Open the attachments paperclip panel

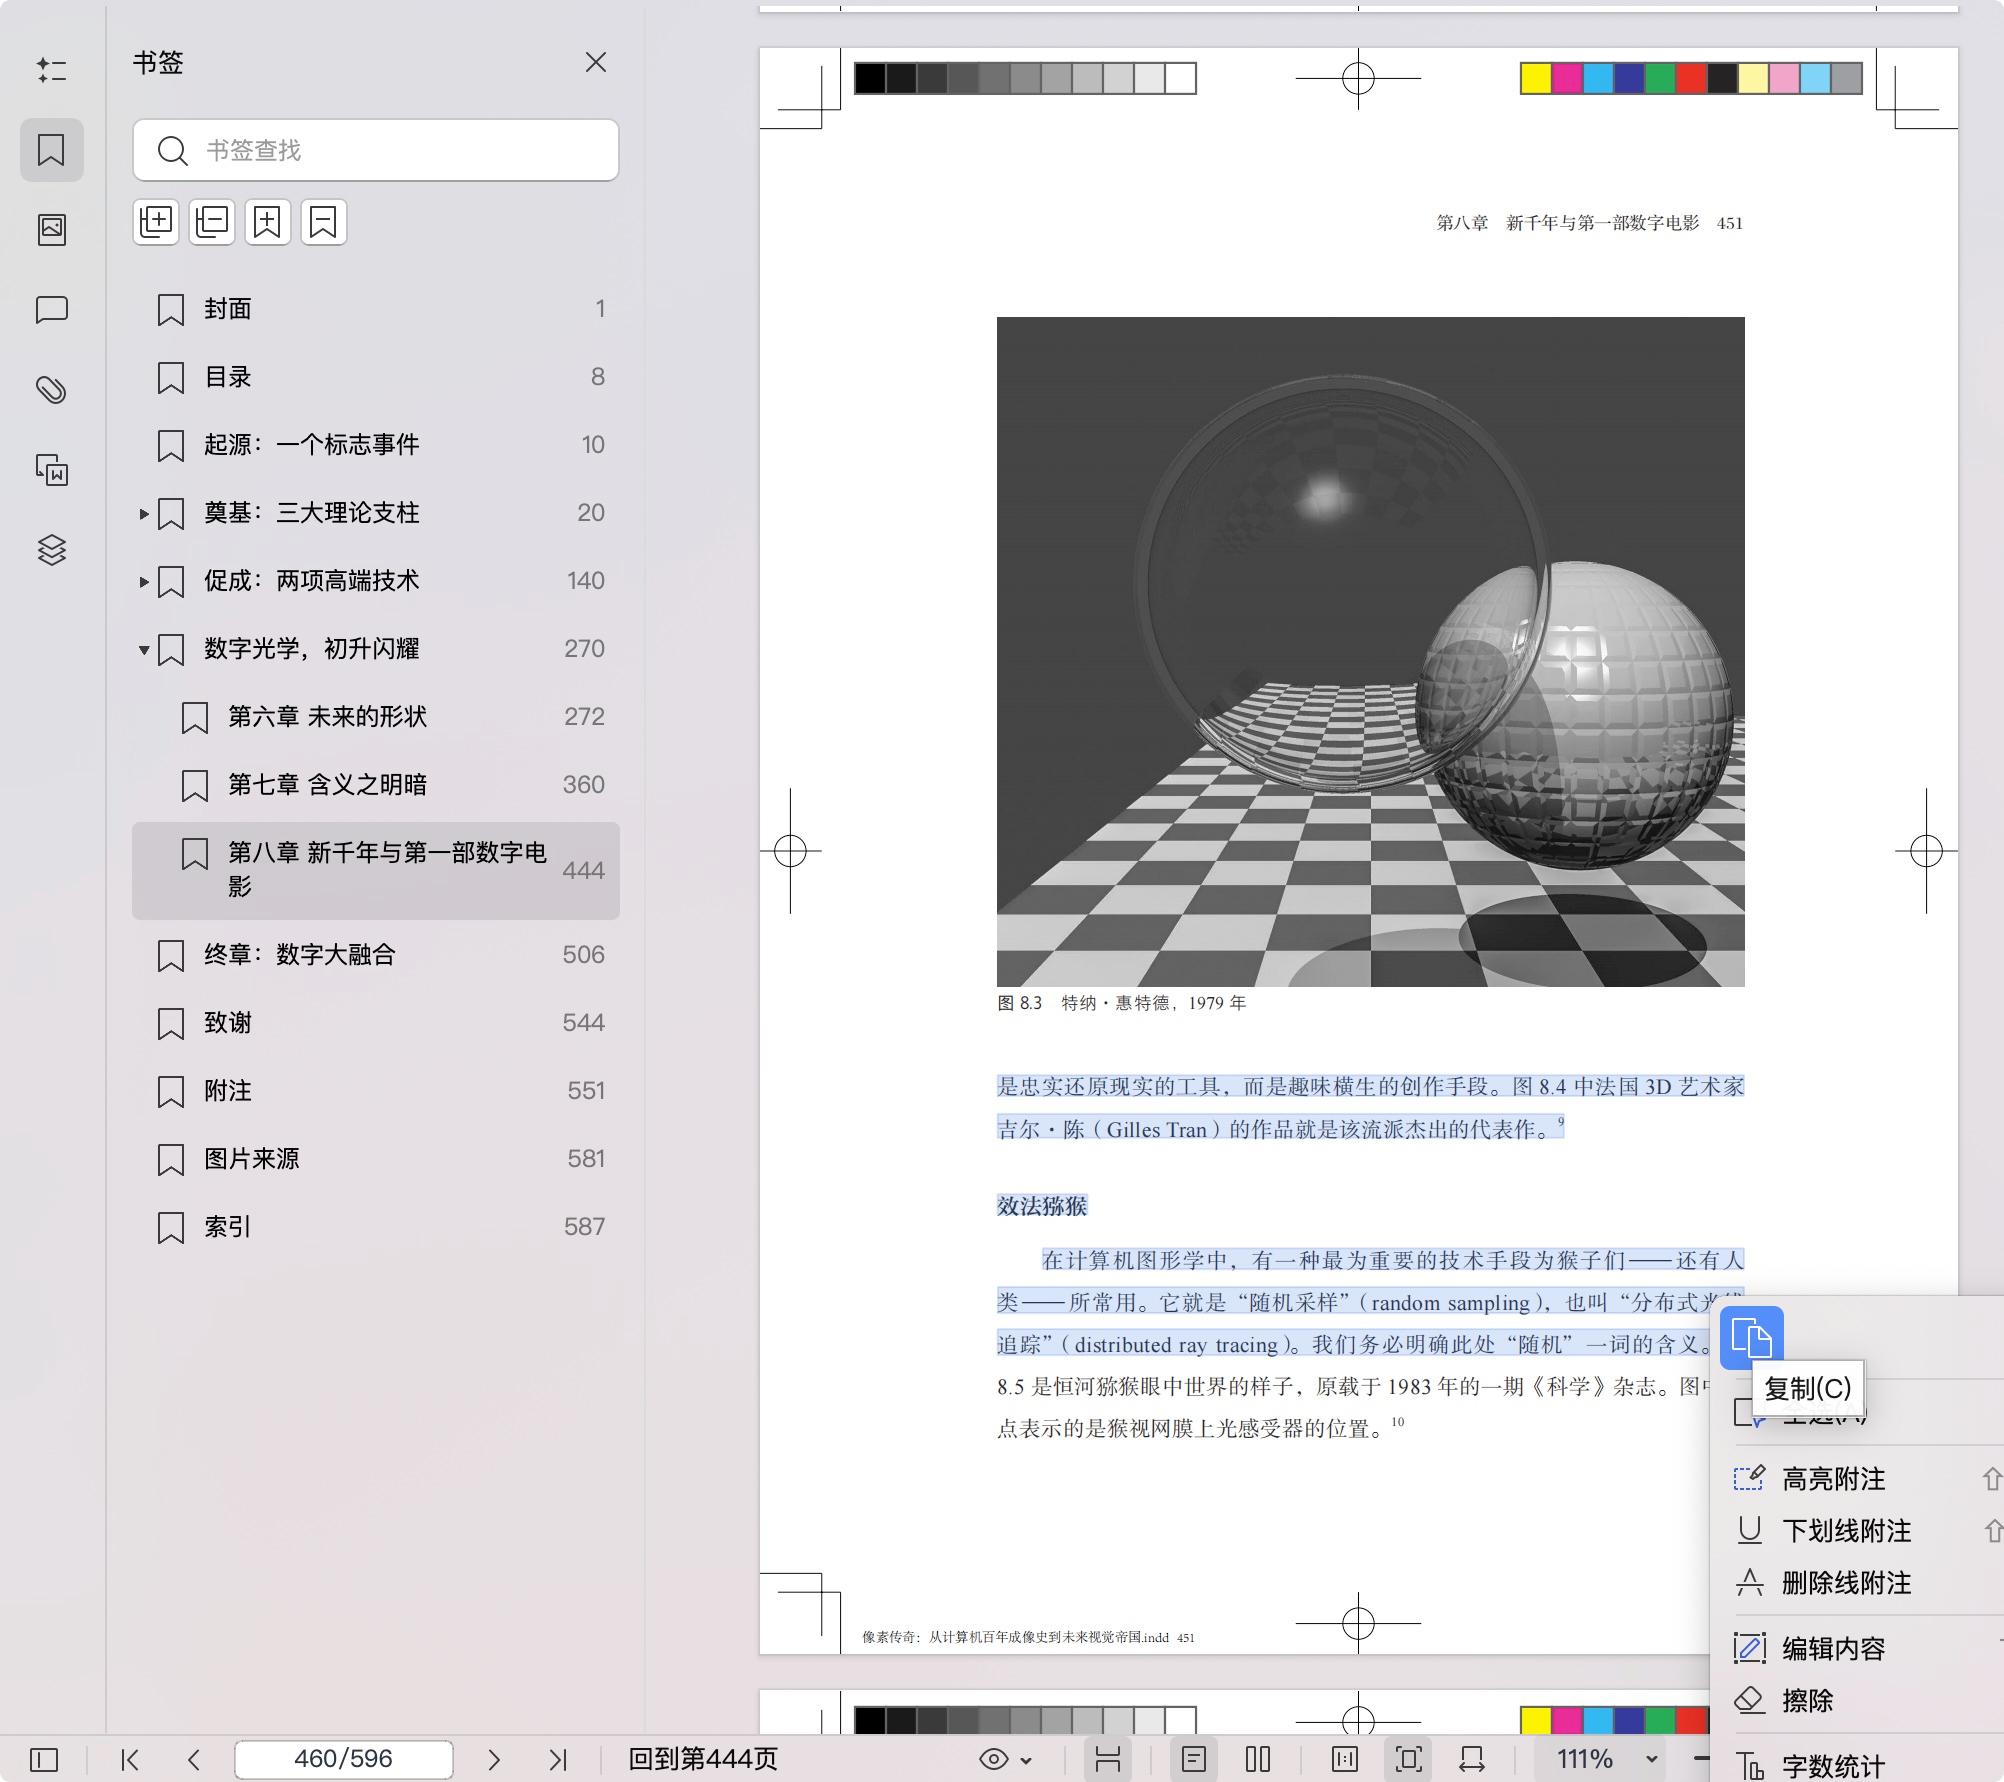coord(52,388)
